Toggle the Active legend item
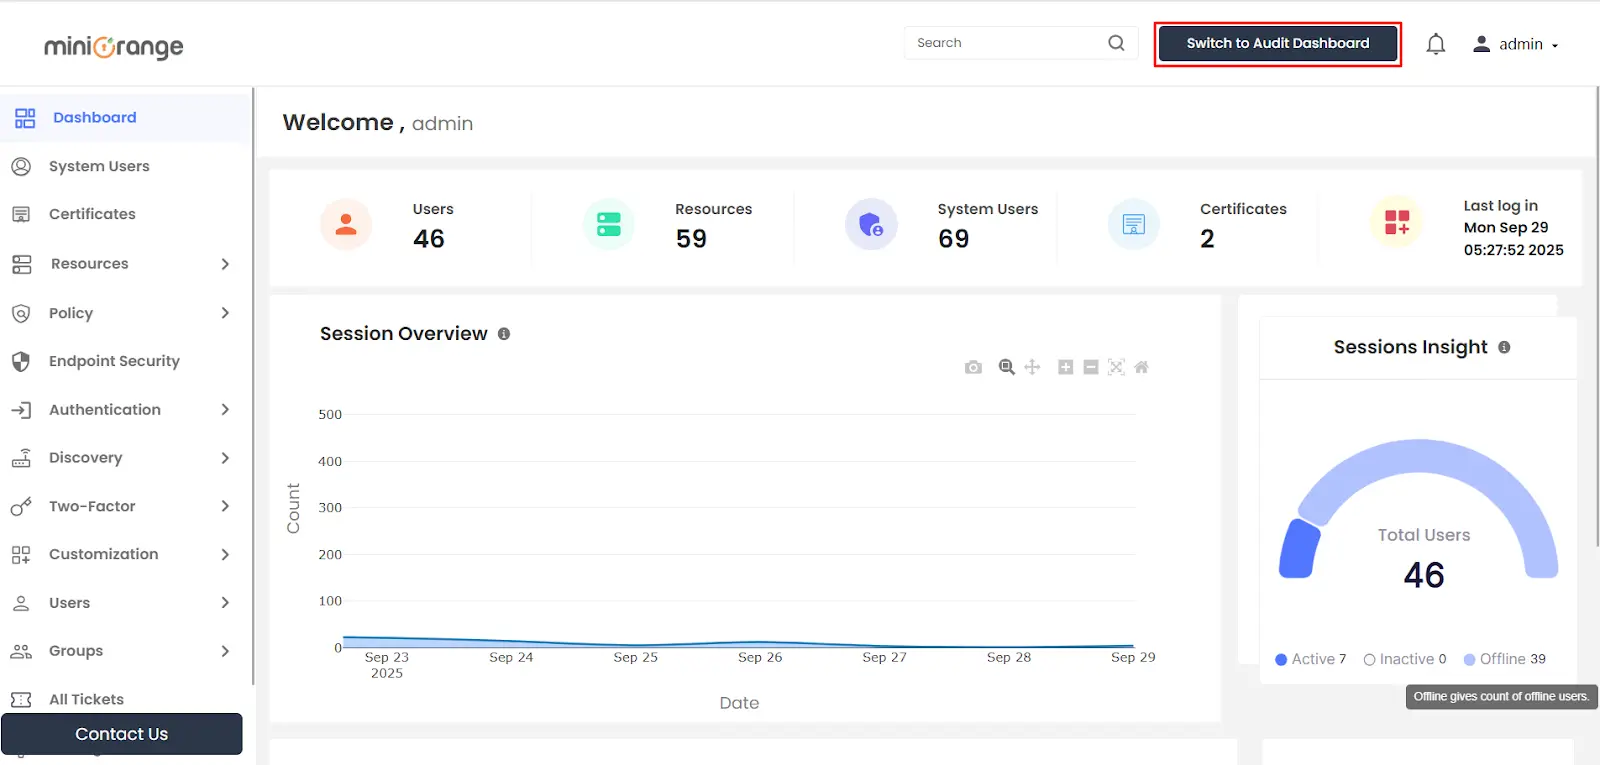 (1311, 659)
